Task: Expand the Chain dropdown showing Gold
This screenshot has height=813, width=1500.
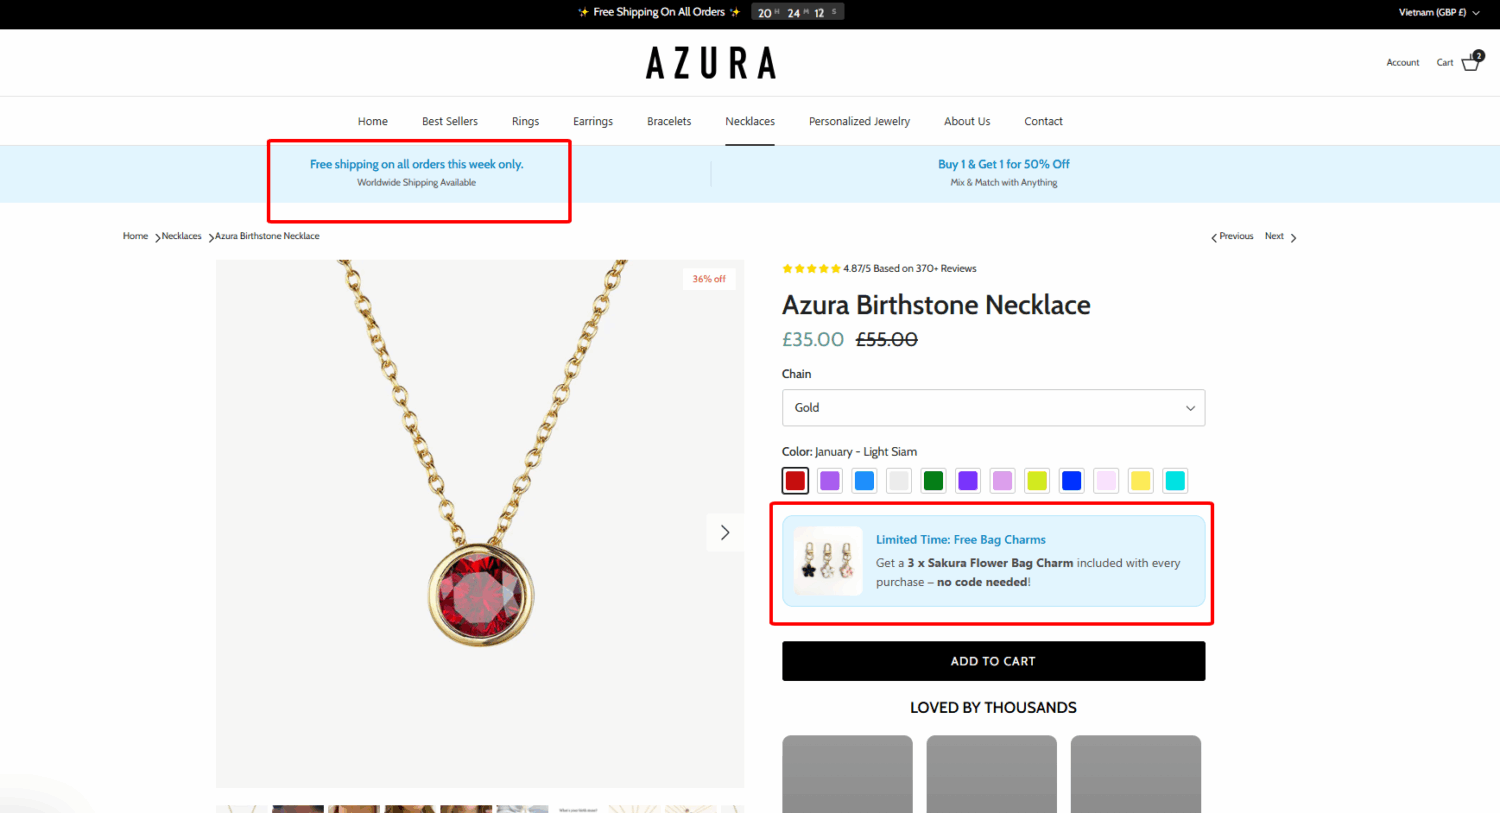Action: pos(993,408)
